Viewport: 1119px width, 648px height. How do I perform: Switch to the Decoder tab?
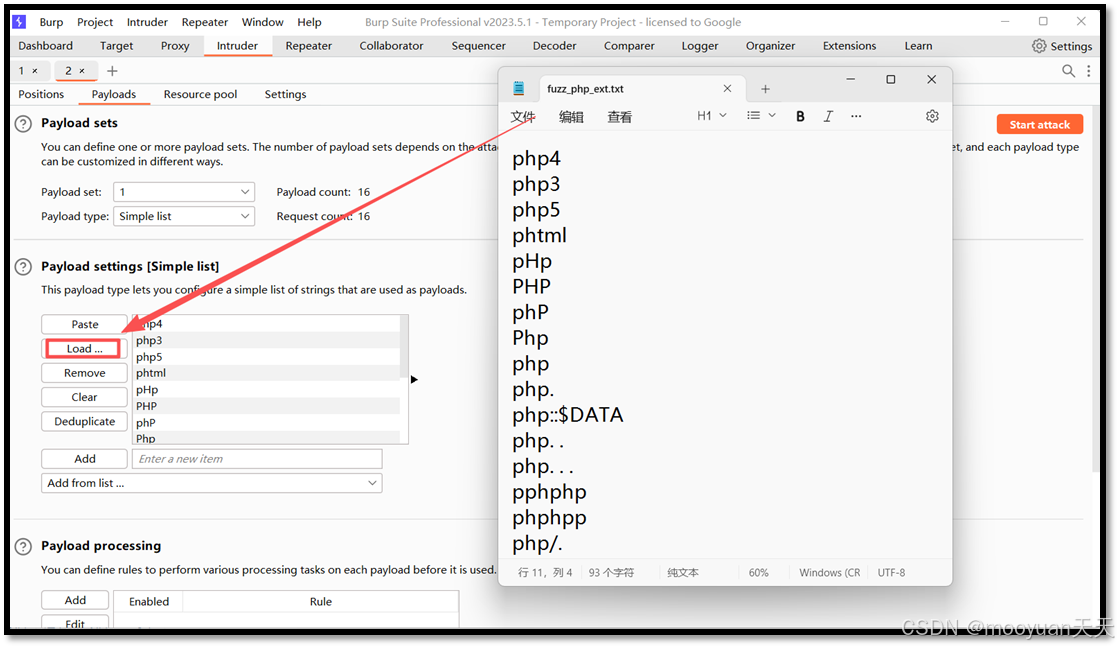[x=555, y=46]
